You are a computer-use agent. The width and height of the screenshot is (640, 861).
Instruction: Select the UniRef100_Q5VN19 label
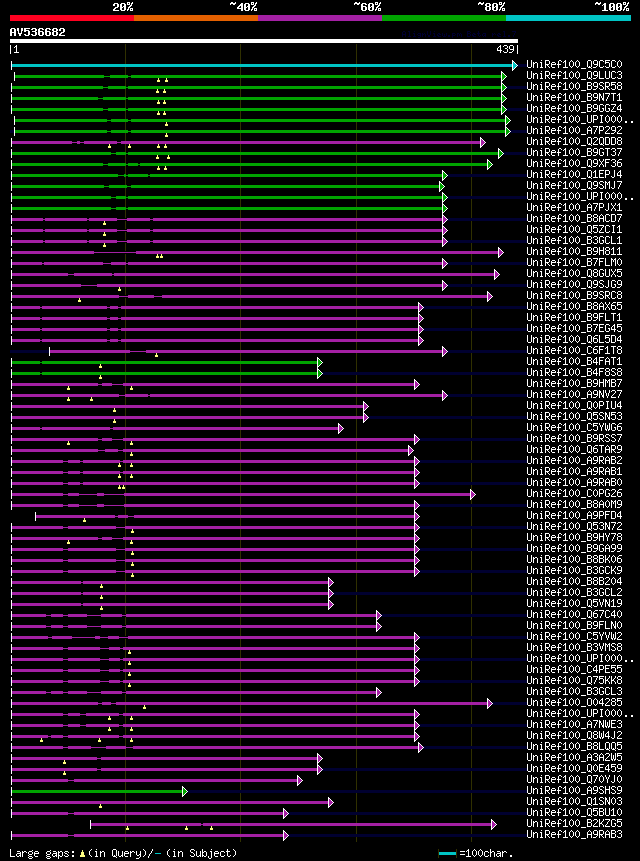click(x=574, y=603)
